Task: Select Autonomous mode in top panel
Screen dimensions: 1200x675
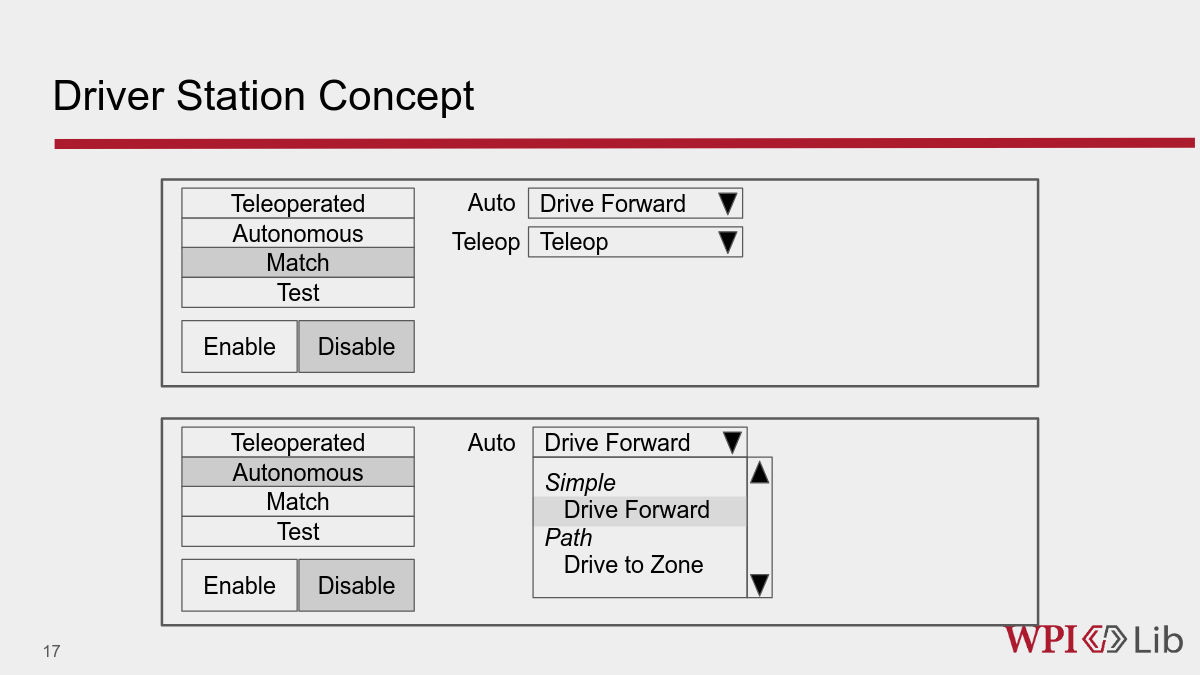Action: (298, 233)
